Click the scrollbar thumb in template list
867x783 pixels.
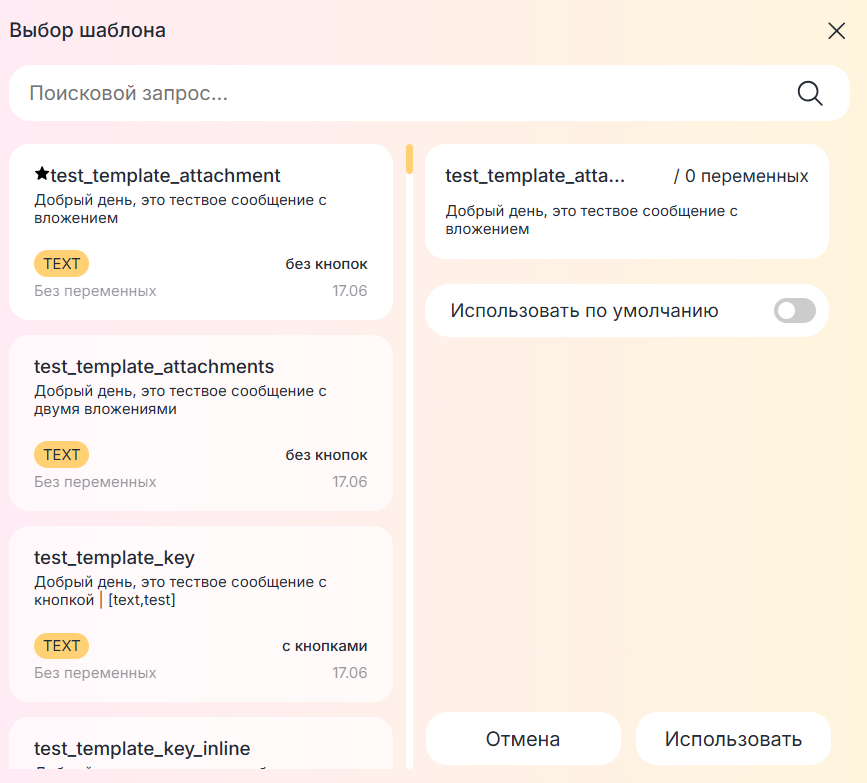tap(409, 160)
